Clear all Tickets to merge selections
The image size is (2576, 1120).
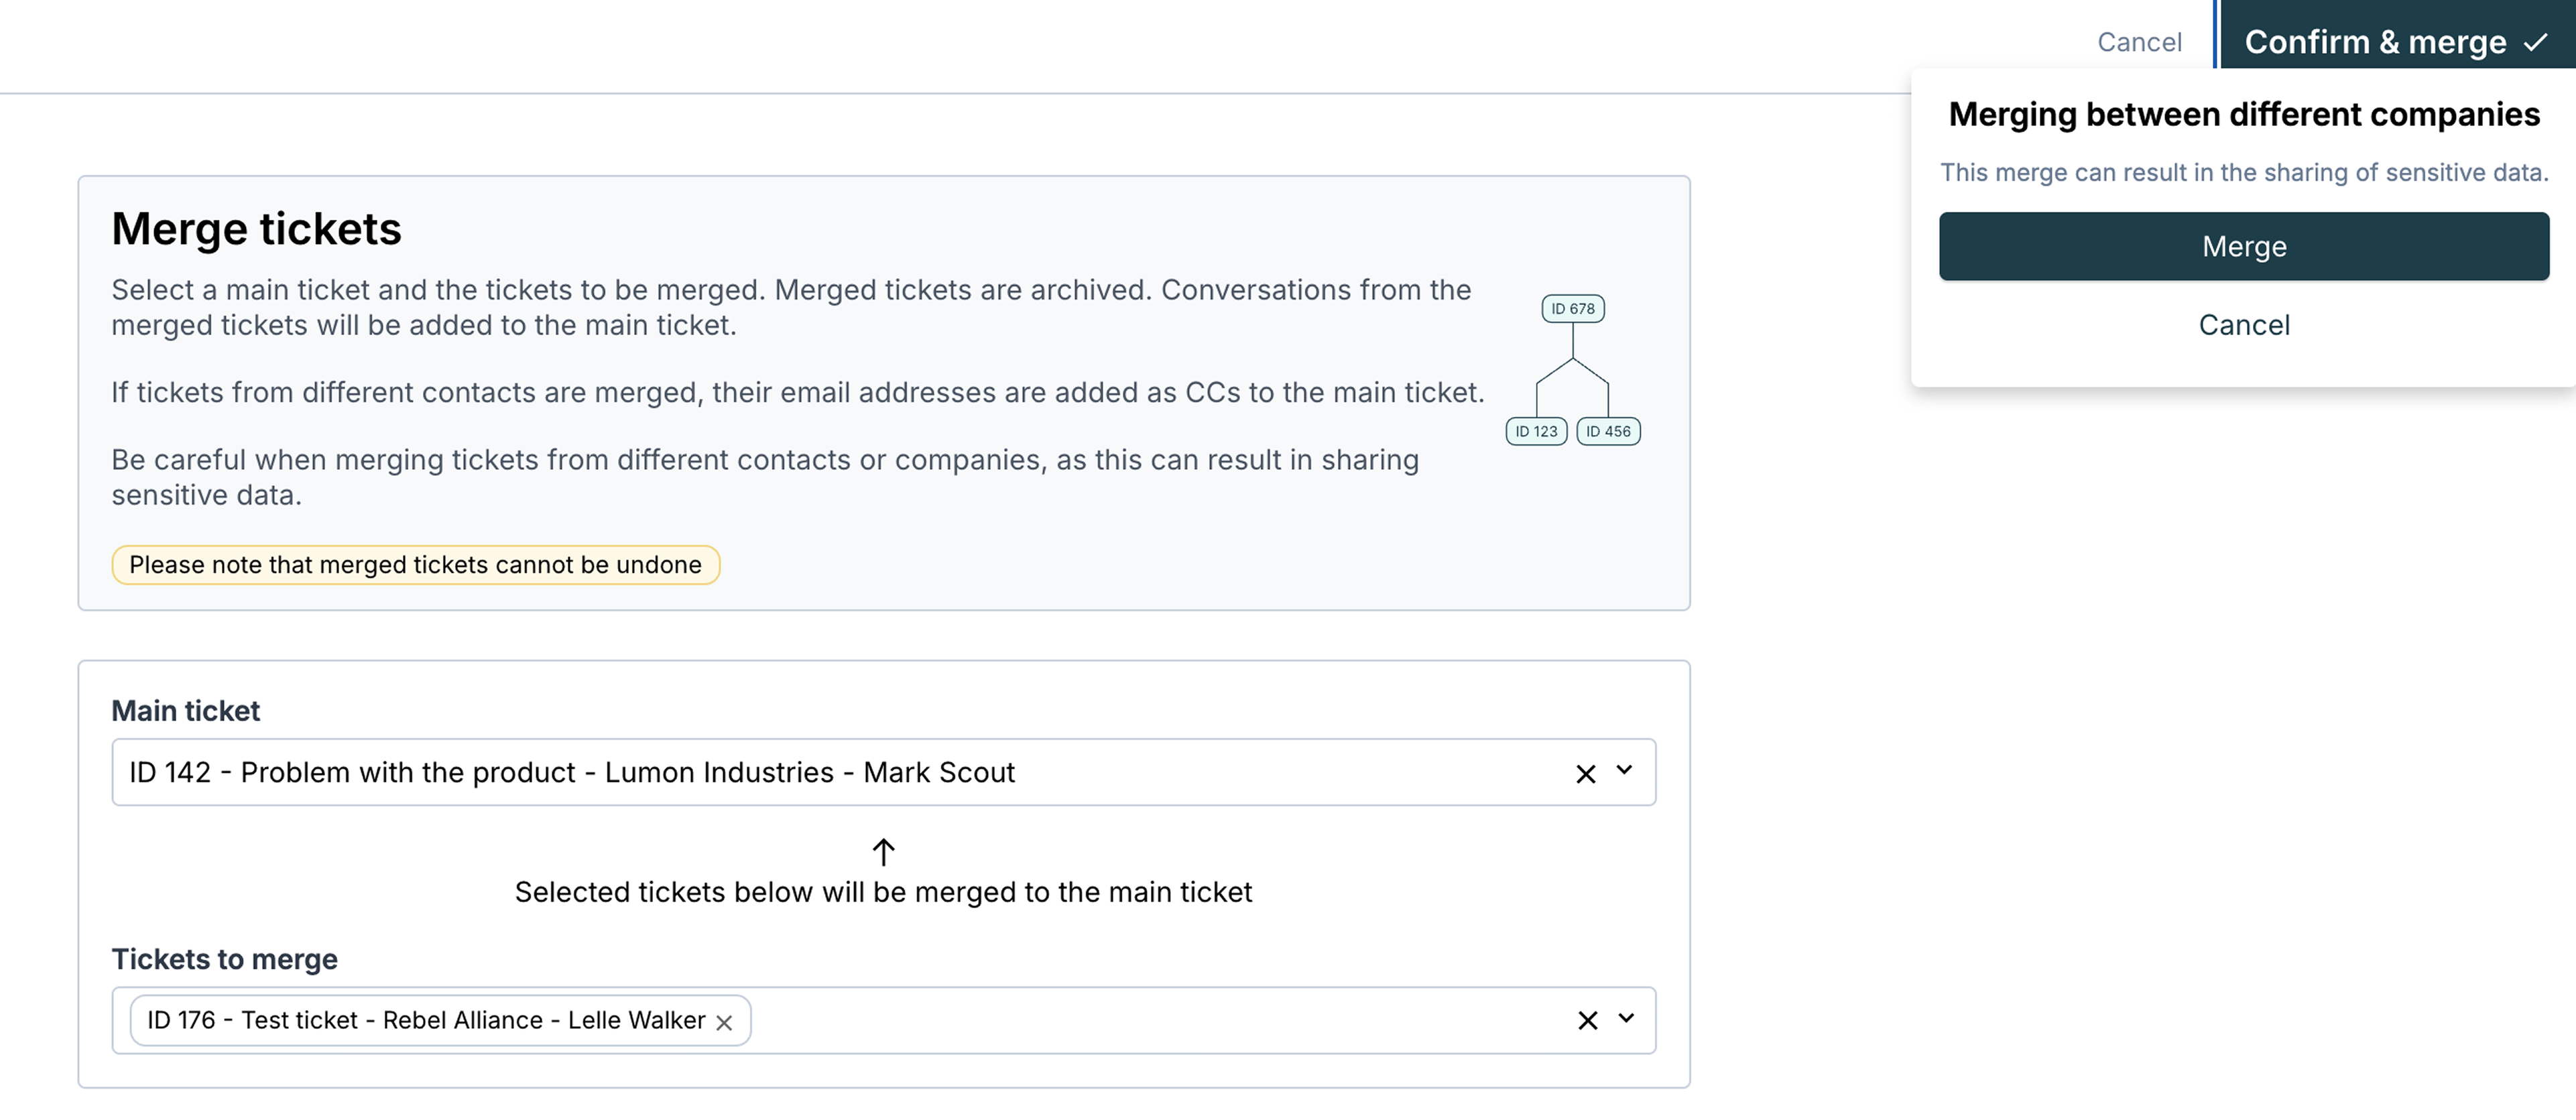1587,1020
